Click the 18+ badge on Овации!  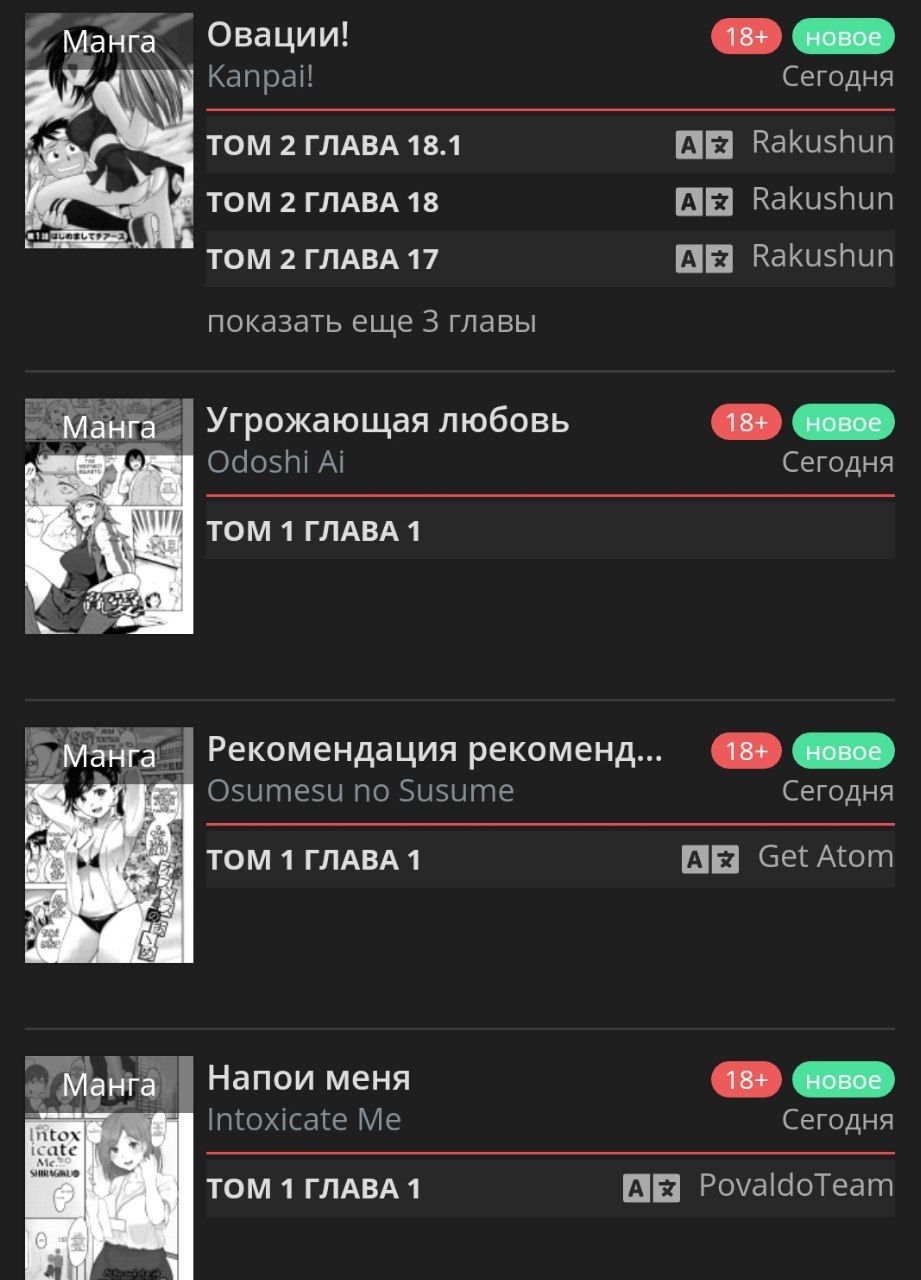point(746,37)
